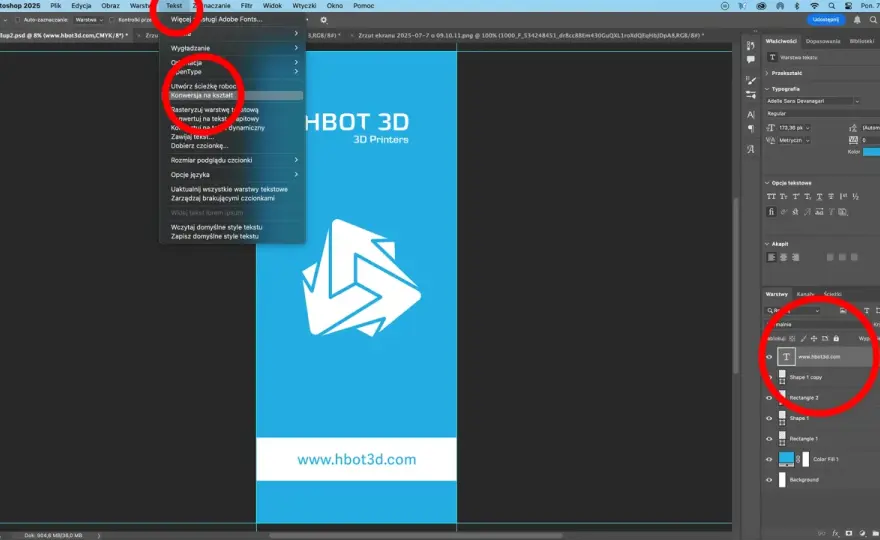Open the Brush settings panel icon
Image resolution: width=880 pixels, height=540 pixels.
(x=750, y=81)
